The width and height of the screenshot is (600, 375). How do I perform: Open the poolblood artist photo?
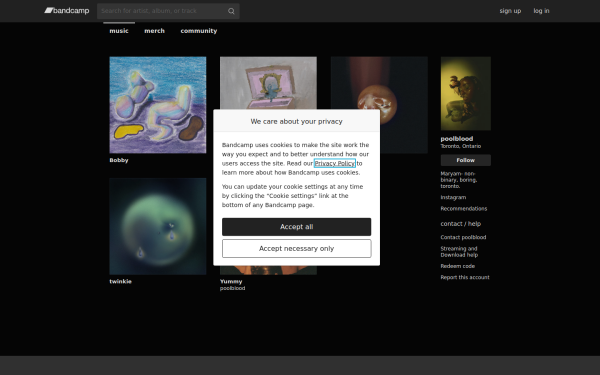pyautogui.click(x=466, y=93)
